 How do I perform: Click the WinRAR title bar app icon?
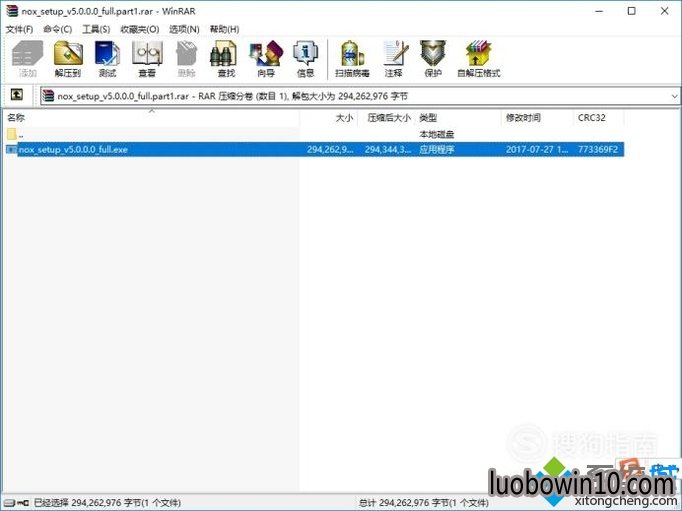12,11
